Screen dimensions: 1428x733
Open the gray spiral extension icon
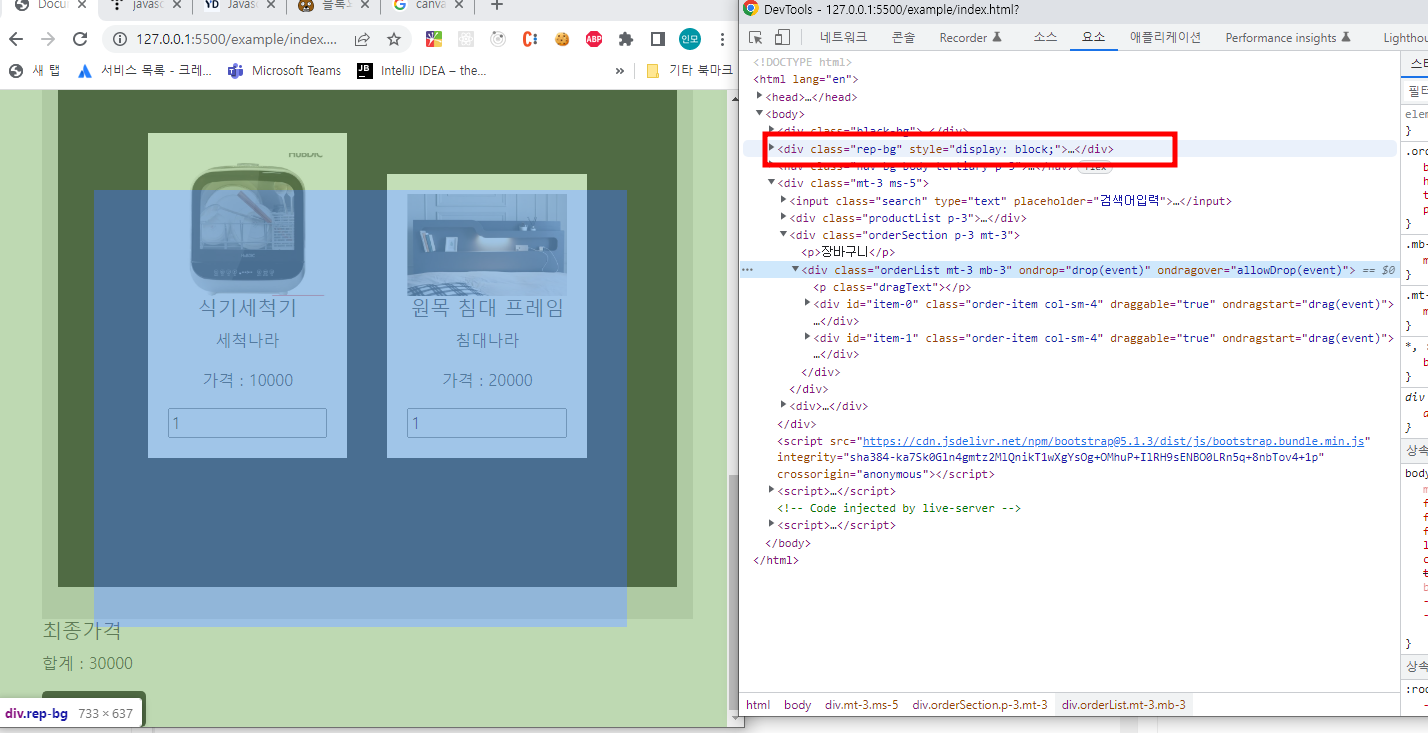tap(498, 40)
